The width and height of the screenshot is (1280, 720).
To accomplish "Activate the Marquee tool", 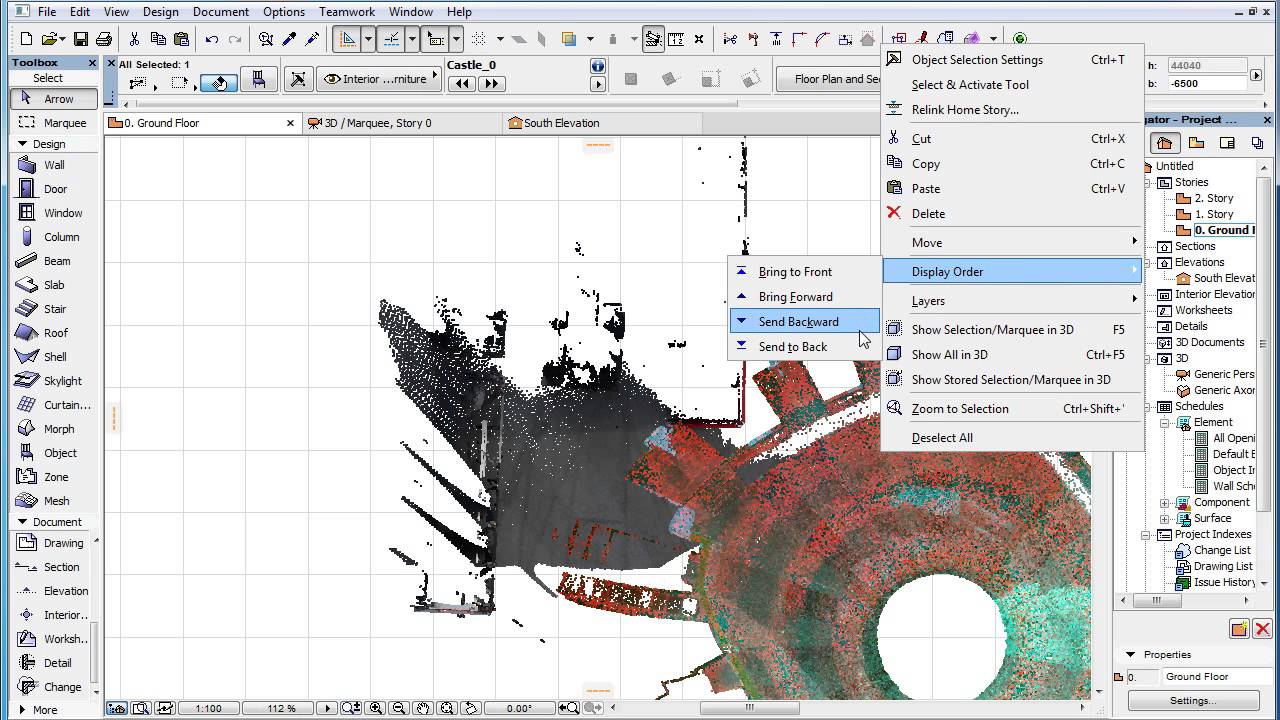I will click(x=54, y=123).
